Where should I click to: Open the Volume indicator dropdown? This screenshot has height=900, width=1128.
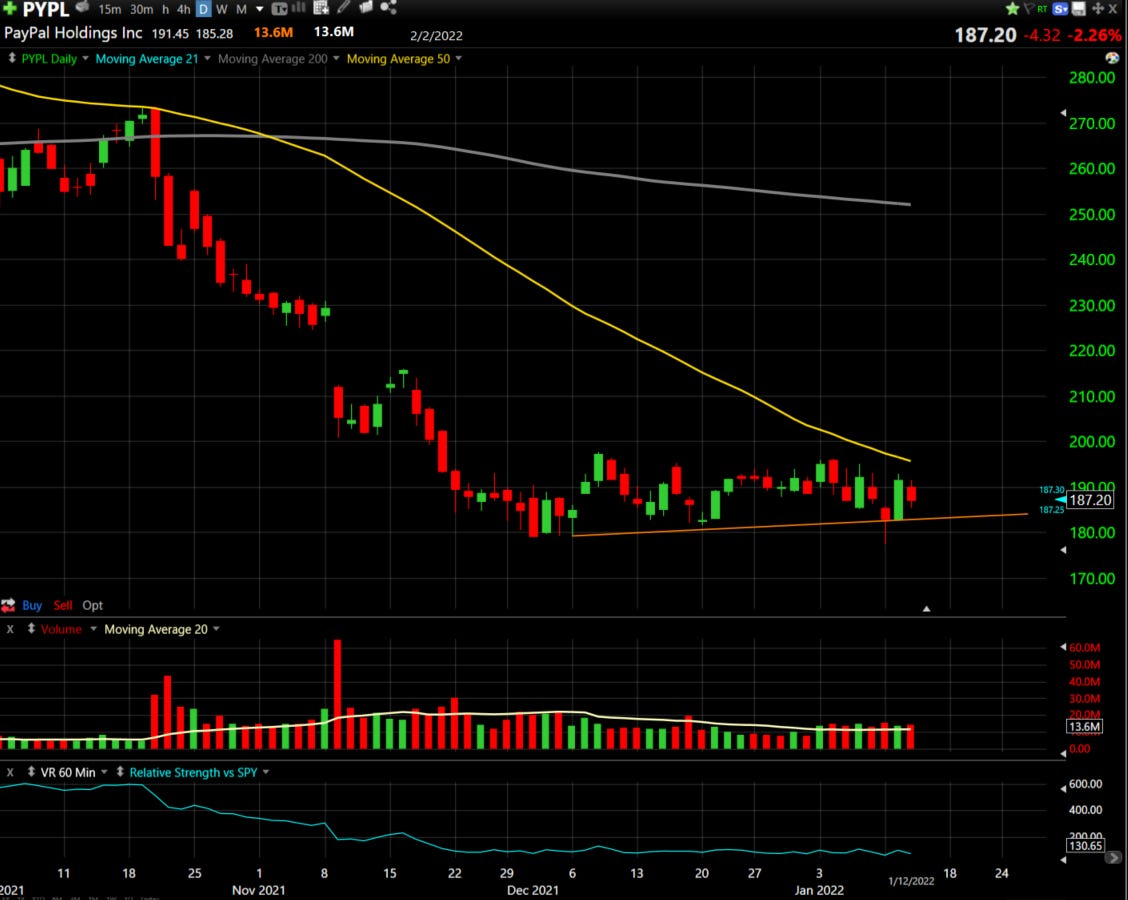pyautogui.click(x=93, y=629)
